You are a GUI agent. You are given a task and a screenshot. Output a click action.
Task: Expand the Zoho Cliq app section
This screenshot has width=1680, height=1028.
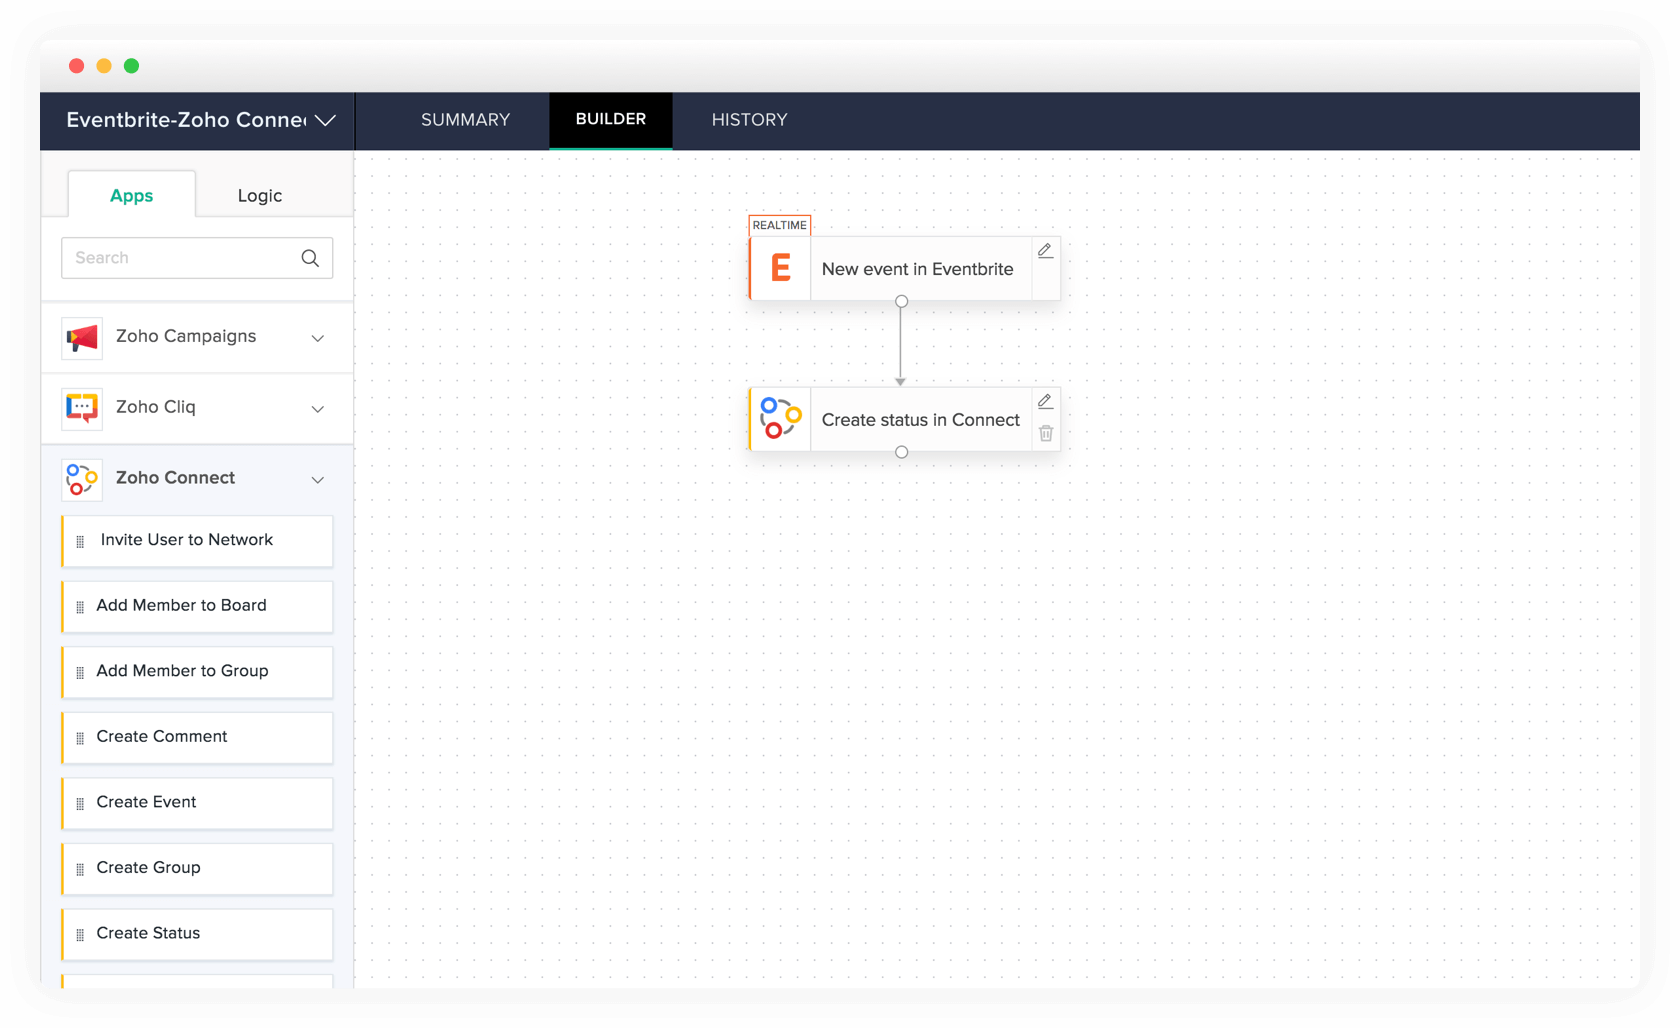tap(318, 409)
